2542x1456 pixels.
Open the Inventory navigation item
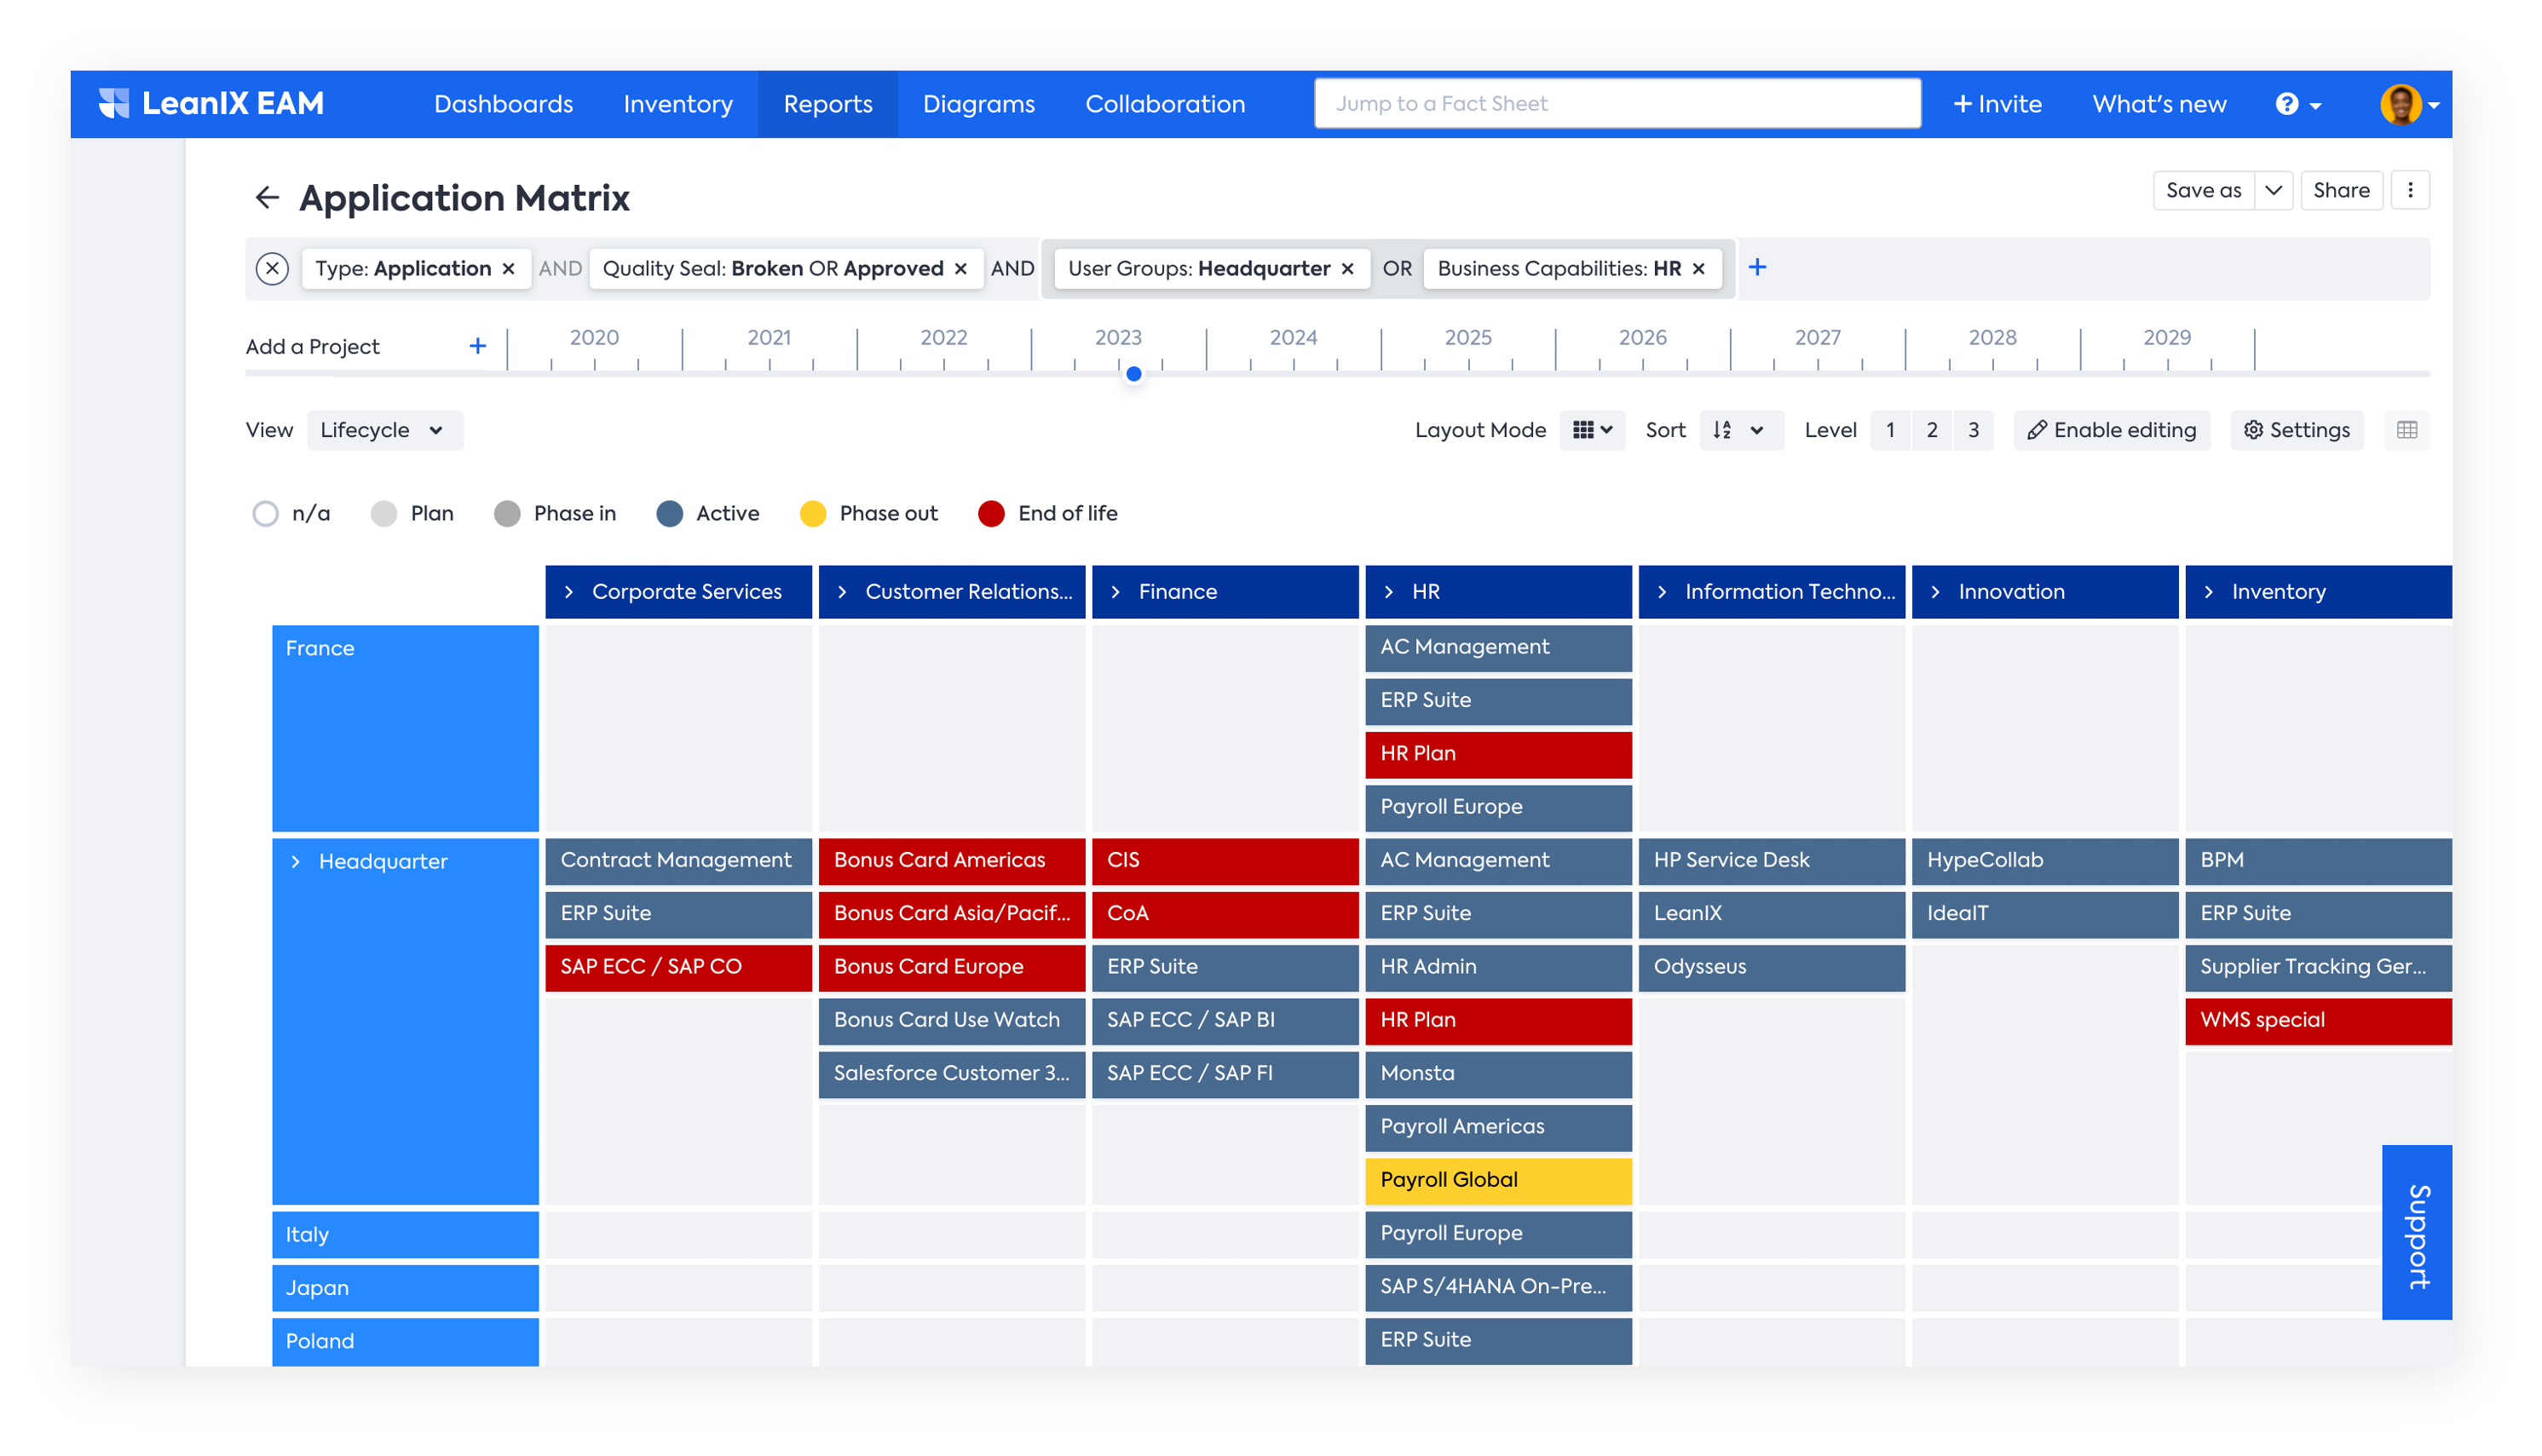click(677, 104)
